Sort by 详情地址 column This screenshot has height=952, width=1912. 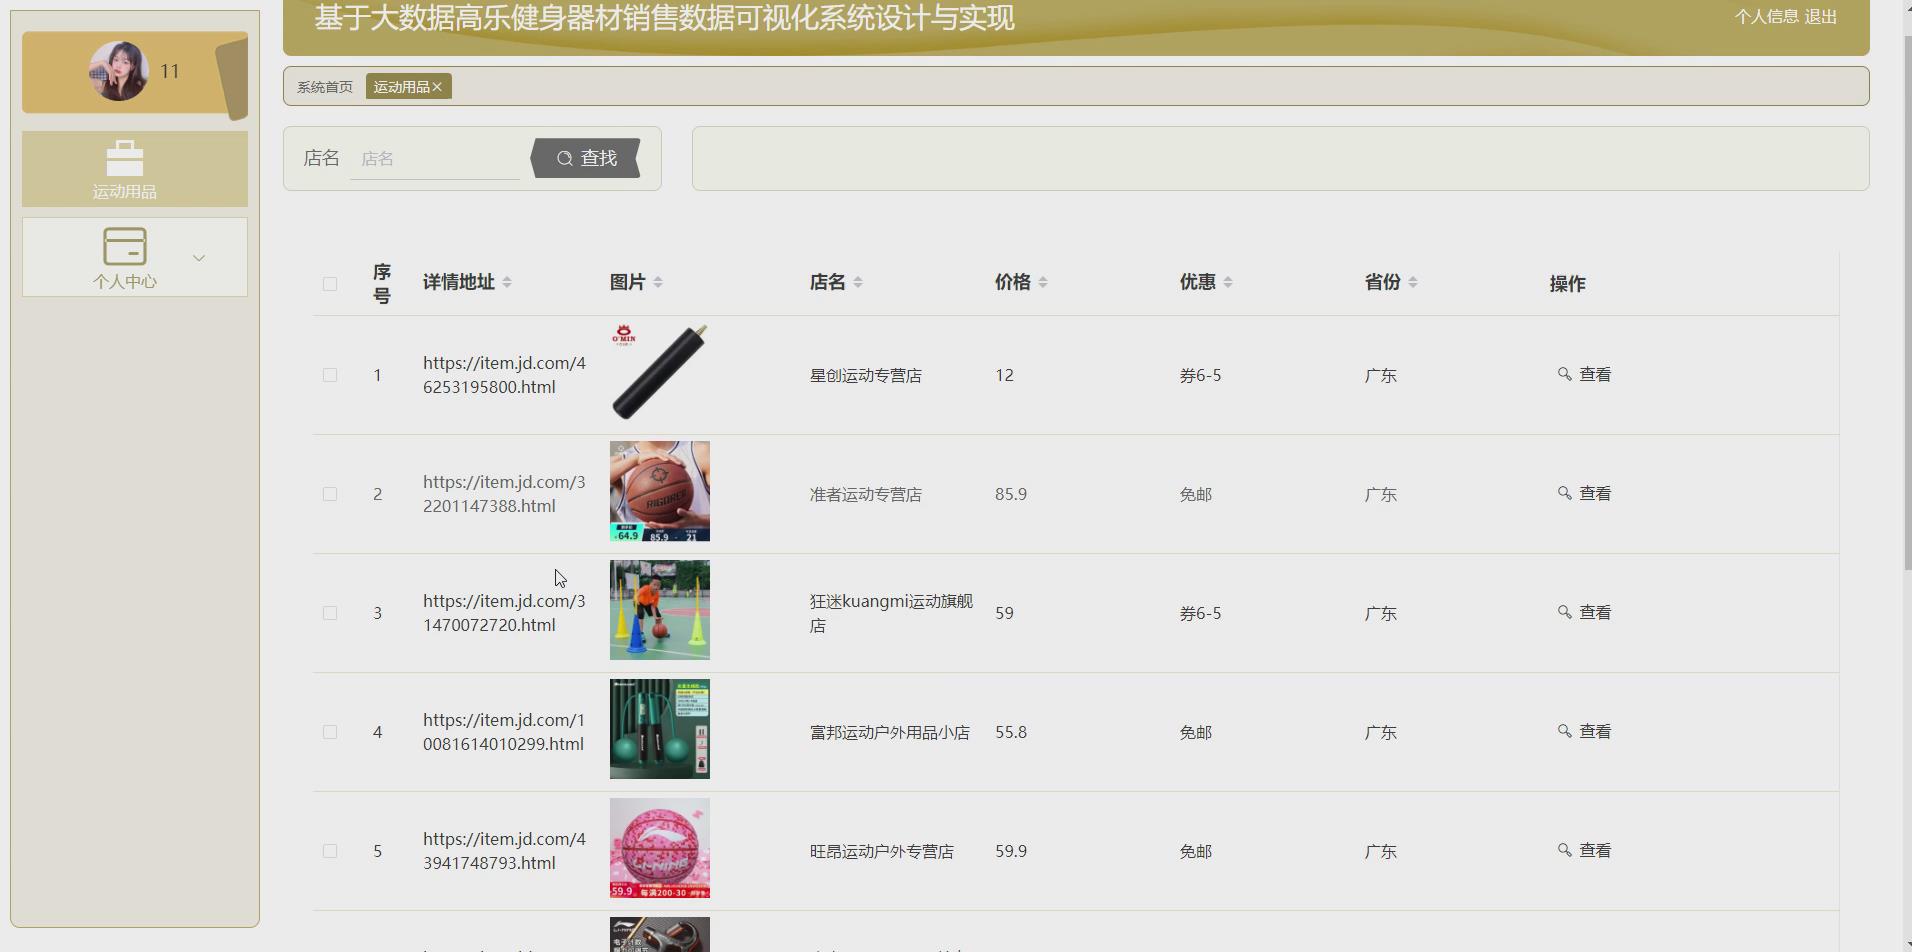tap(507, 283)
